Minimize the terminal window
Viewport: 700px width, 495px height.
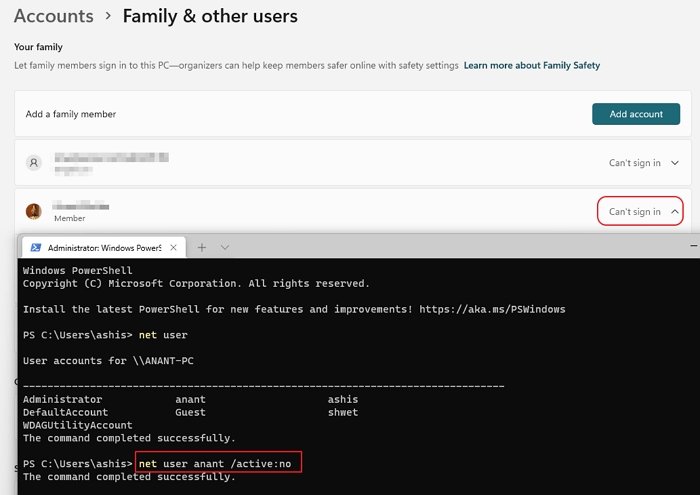[x=694, y=246]
